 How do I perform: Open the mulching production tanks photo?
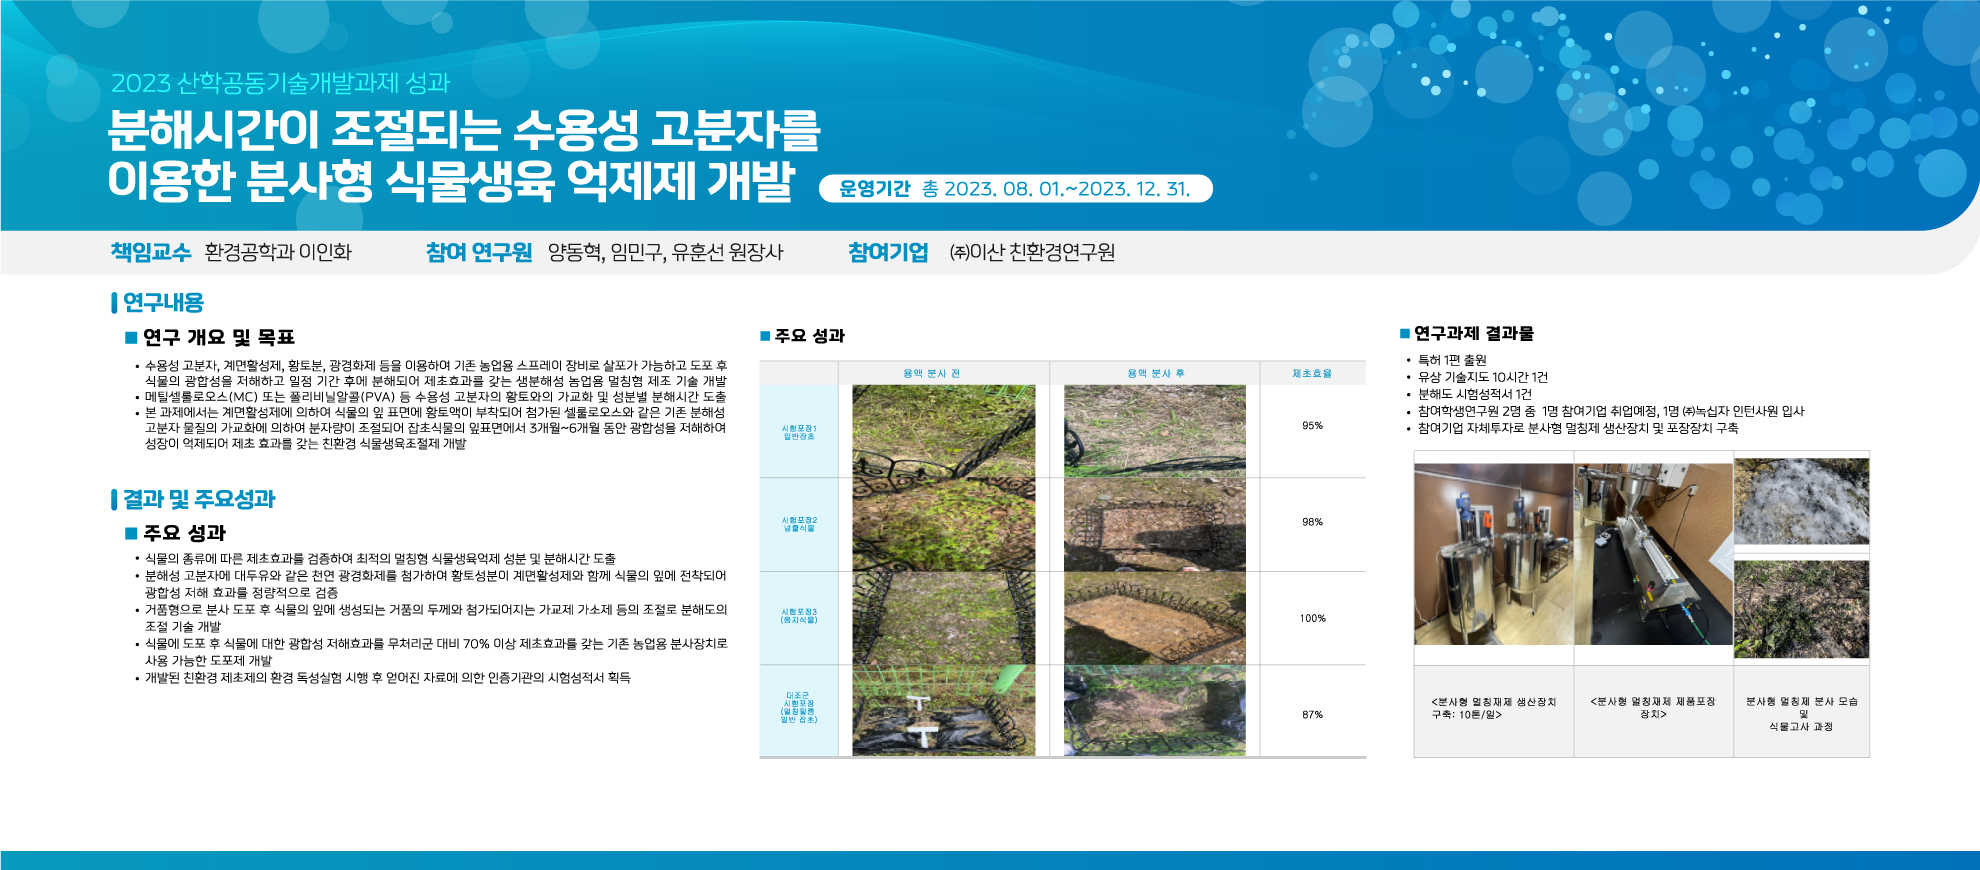pos(1493,554)
